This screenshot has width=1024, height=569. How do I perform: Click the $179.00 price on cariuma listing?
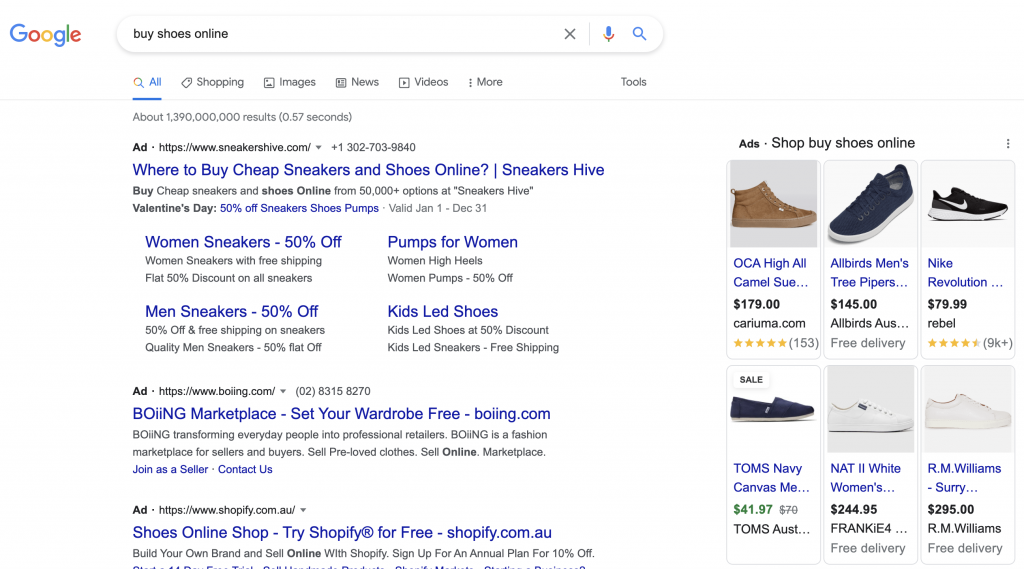756,304
